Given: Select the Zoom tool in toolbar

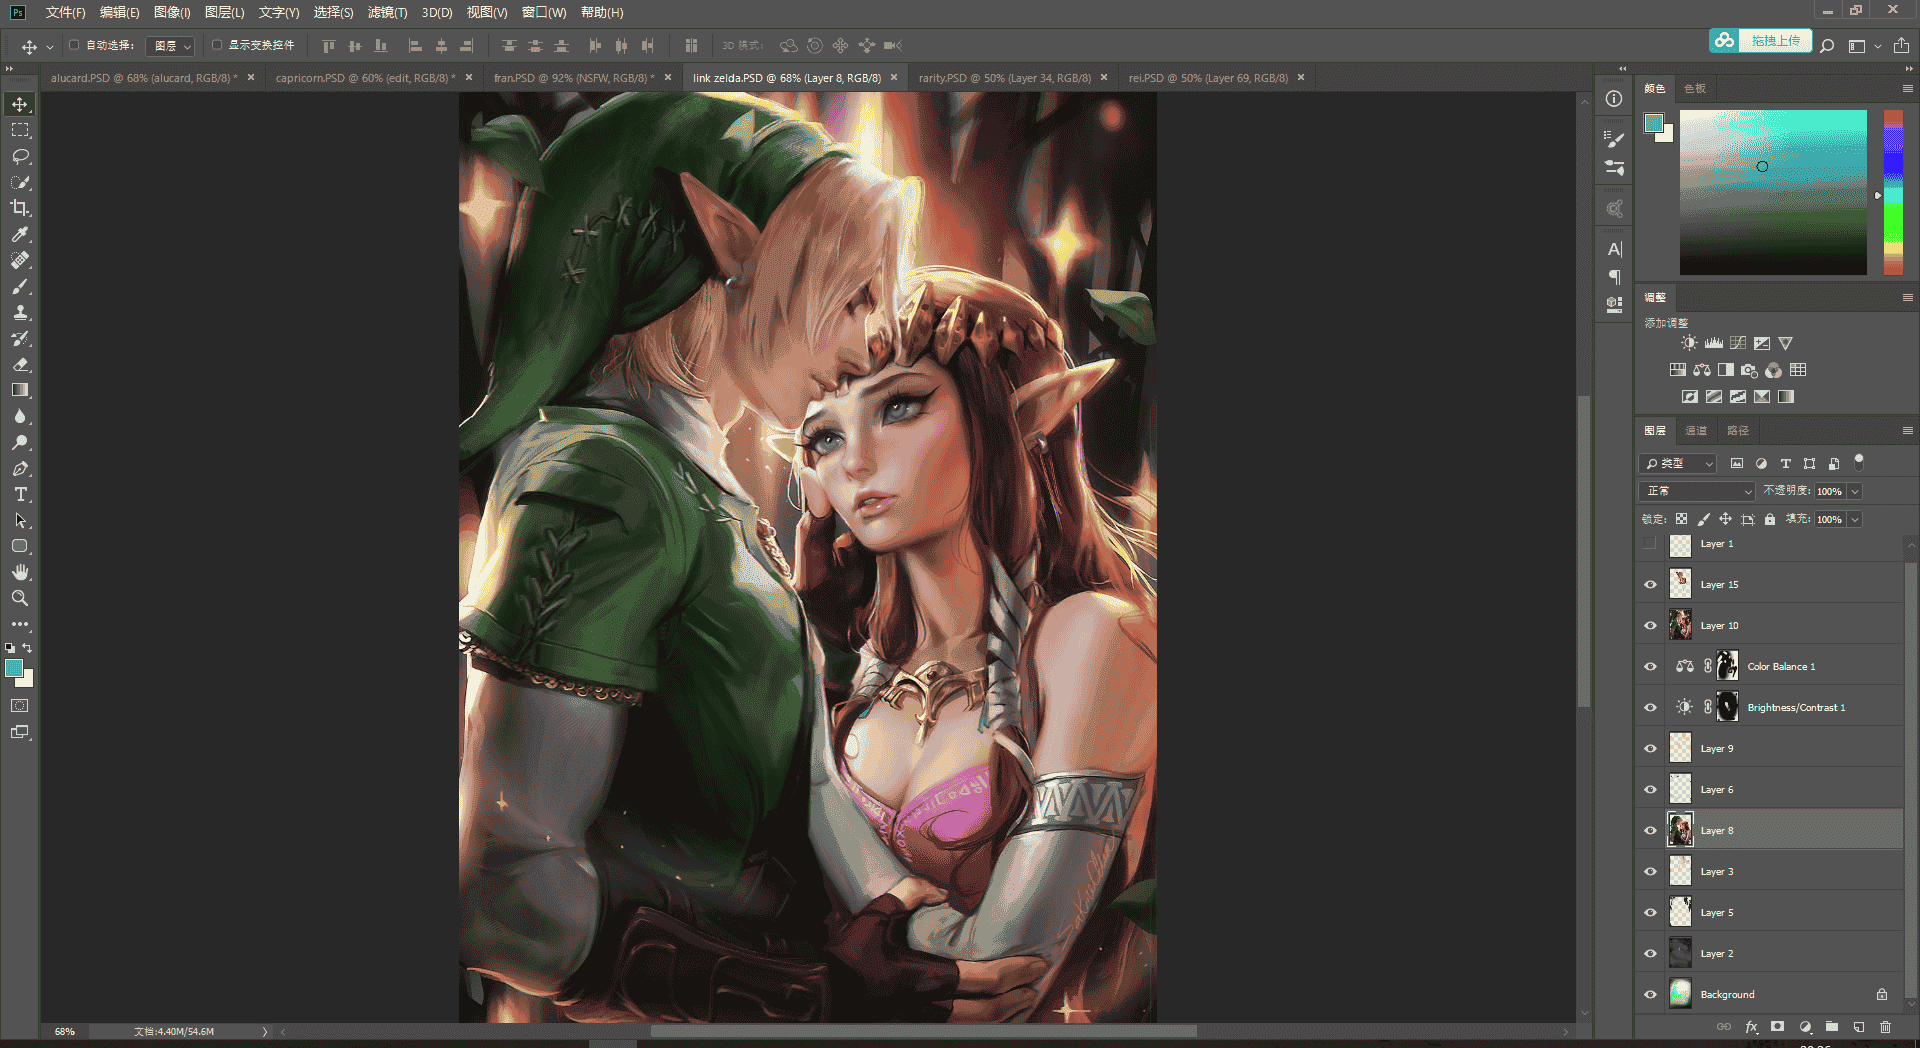Looking at the screenshot, I should click(x=20, y=598).
